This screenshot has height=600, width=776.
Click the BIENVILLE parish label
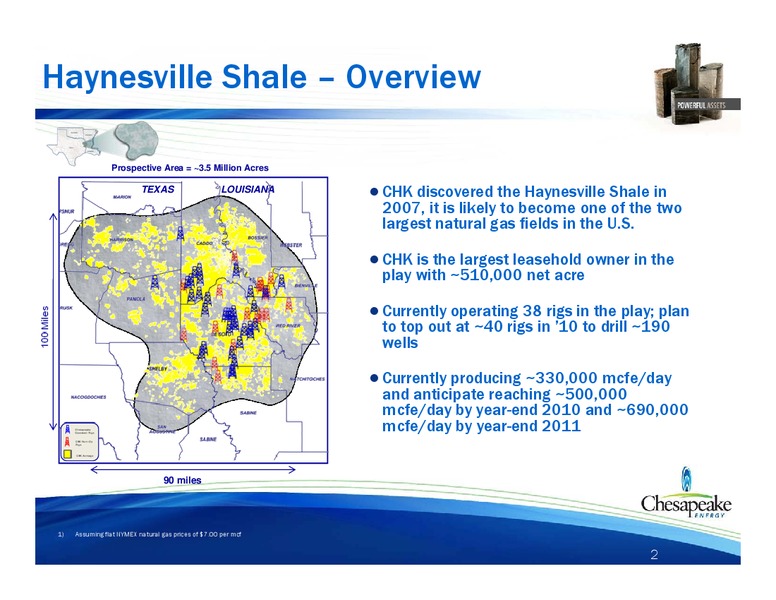pyautogui.click(x=306, y=286)
